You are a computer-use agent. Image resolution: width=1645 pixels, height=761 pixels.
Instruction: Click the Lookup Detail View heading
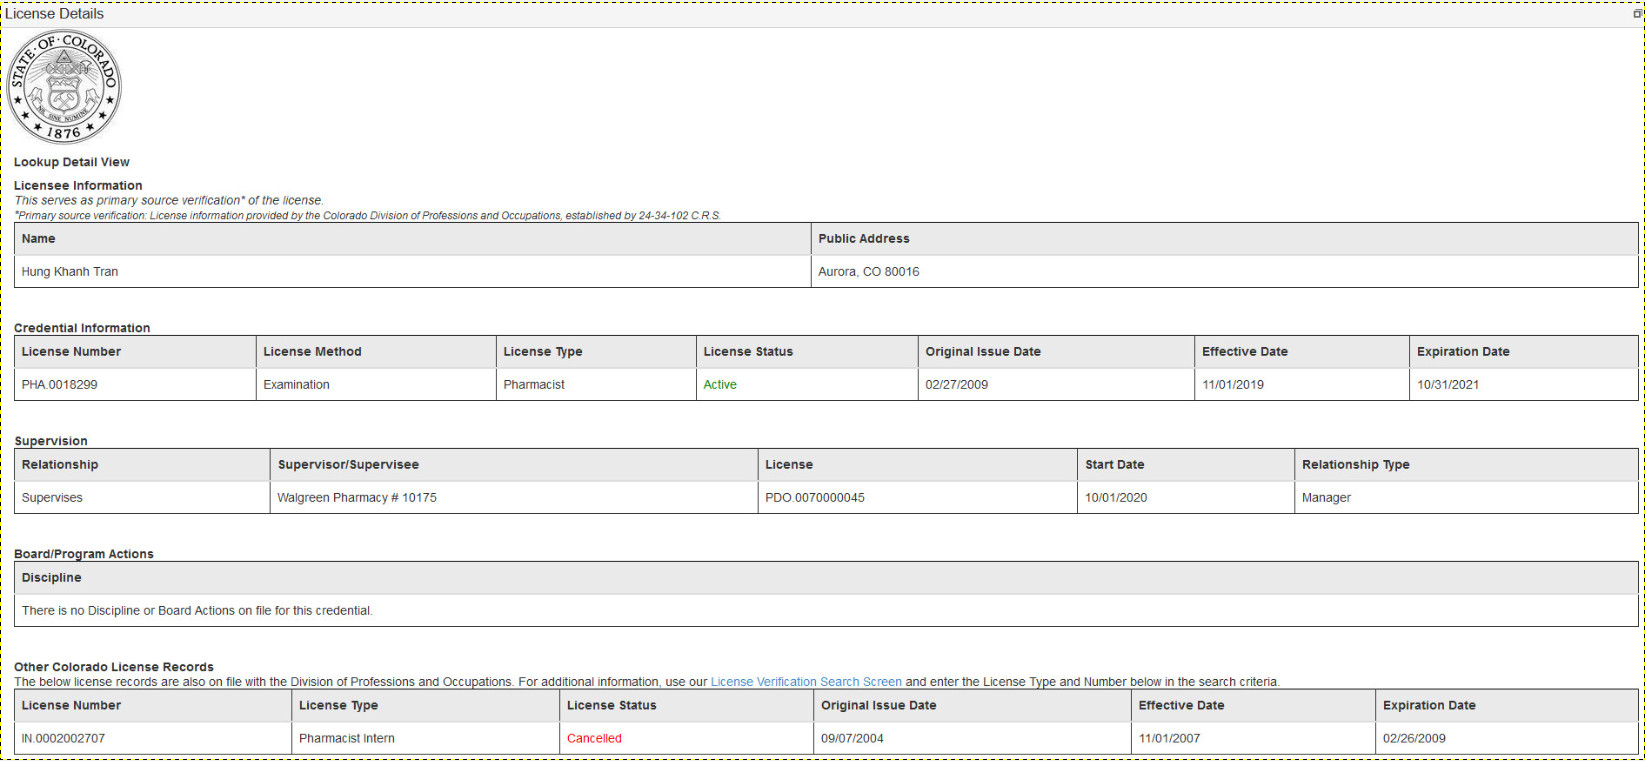[x=72, y=162]
